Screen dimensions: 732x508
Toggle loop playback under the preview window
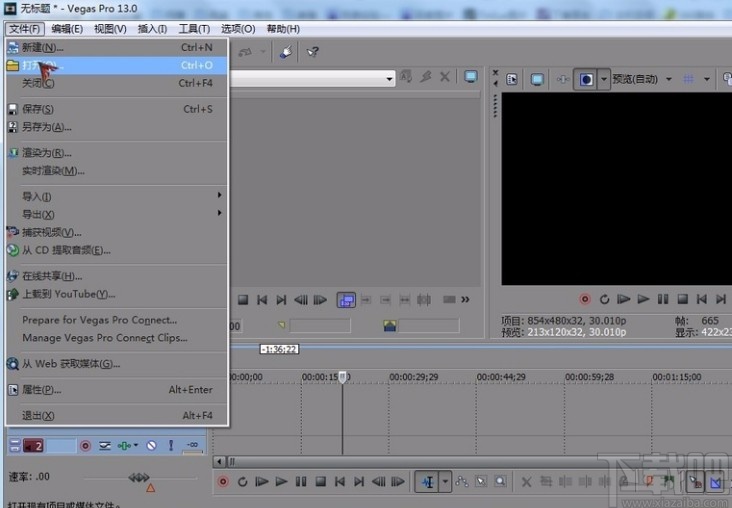pos(605,299)
